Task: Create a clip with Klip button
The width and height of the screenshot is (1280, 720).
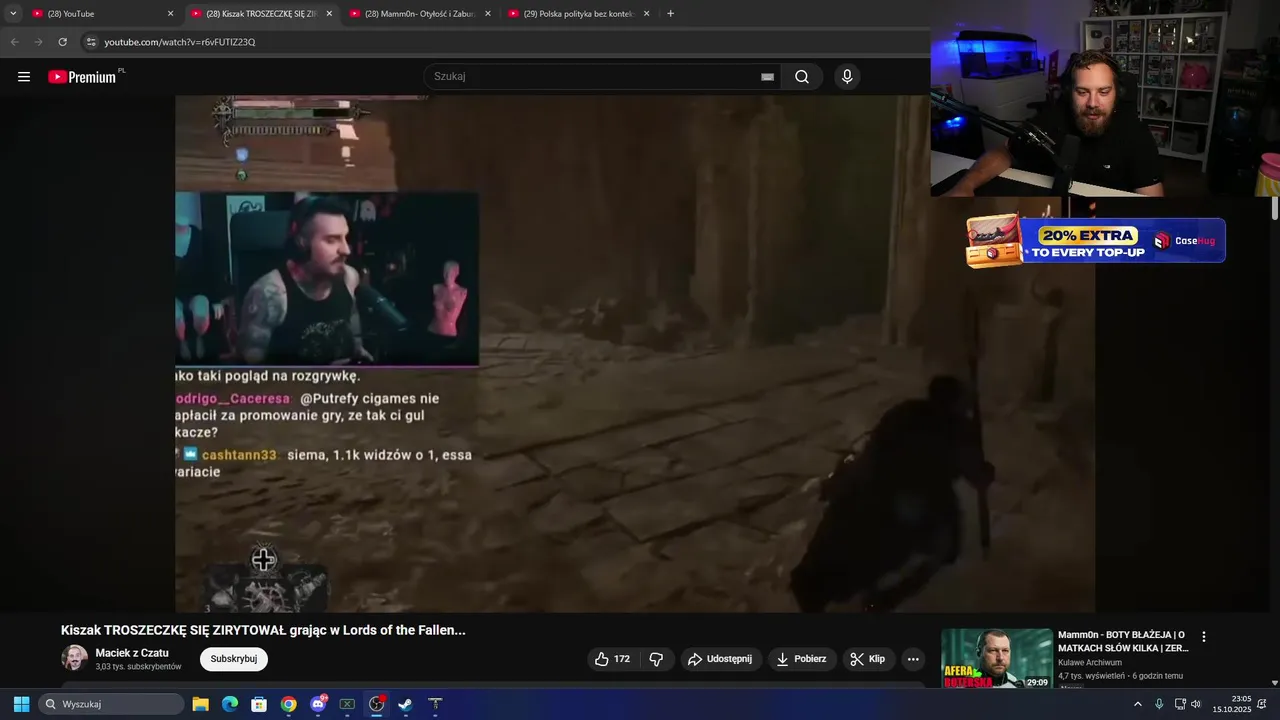Action: 868,659
